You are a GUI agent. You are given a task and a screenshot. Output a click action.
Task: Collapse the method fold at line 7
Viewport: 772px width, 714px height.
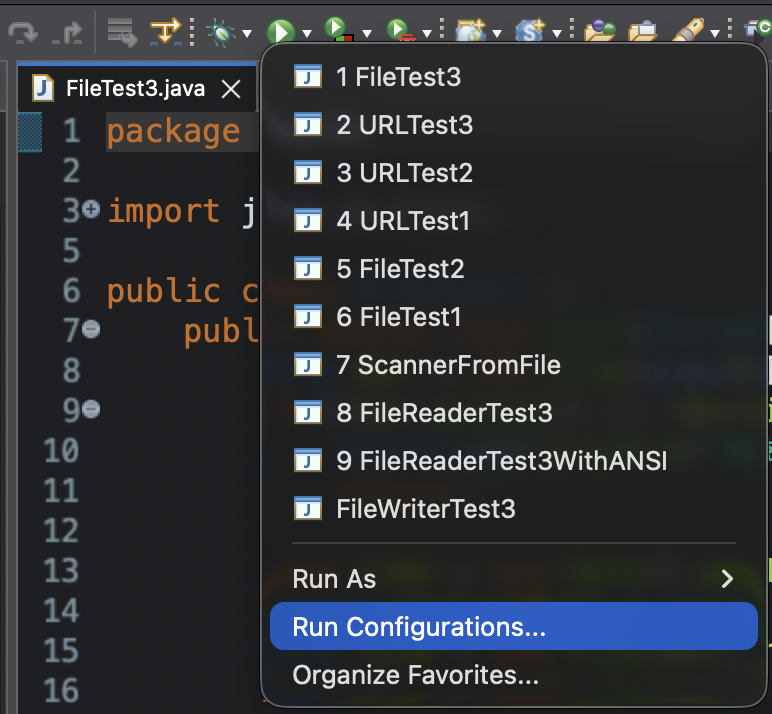[x=91, y=329]
